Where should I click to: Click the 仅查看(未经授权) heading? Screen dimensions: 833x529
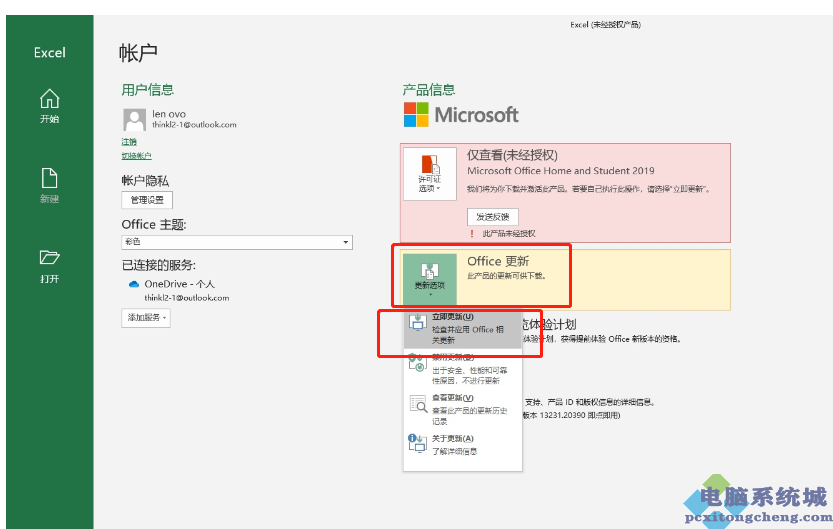[512, 155]
